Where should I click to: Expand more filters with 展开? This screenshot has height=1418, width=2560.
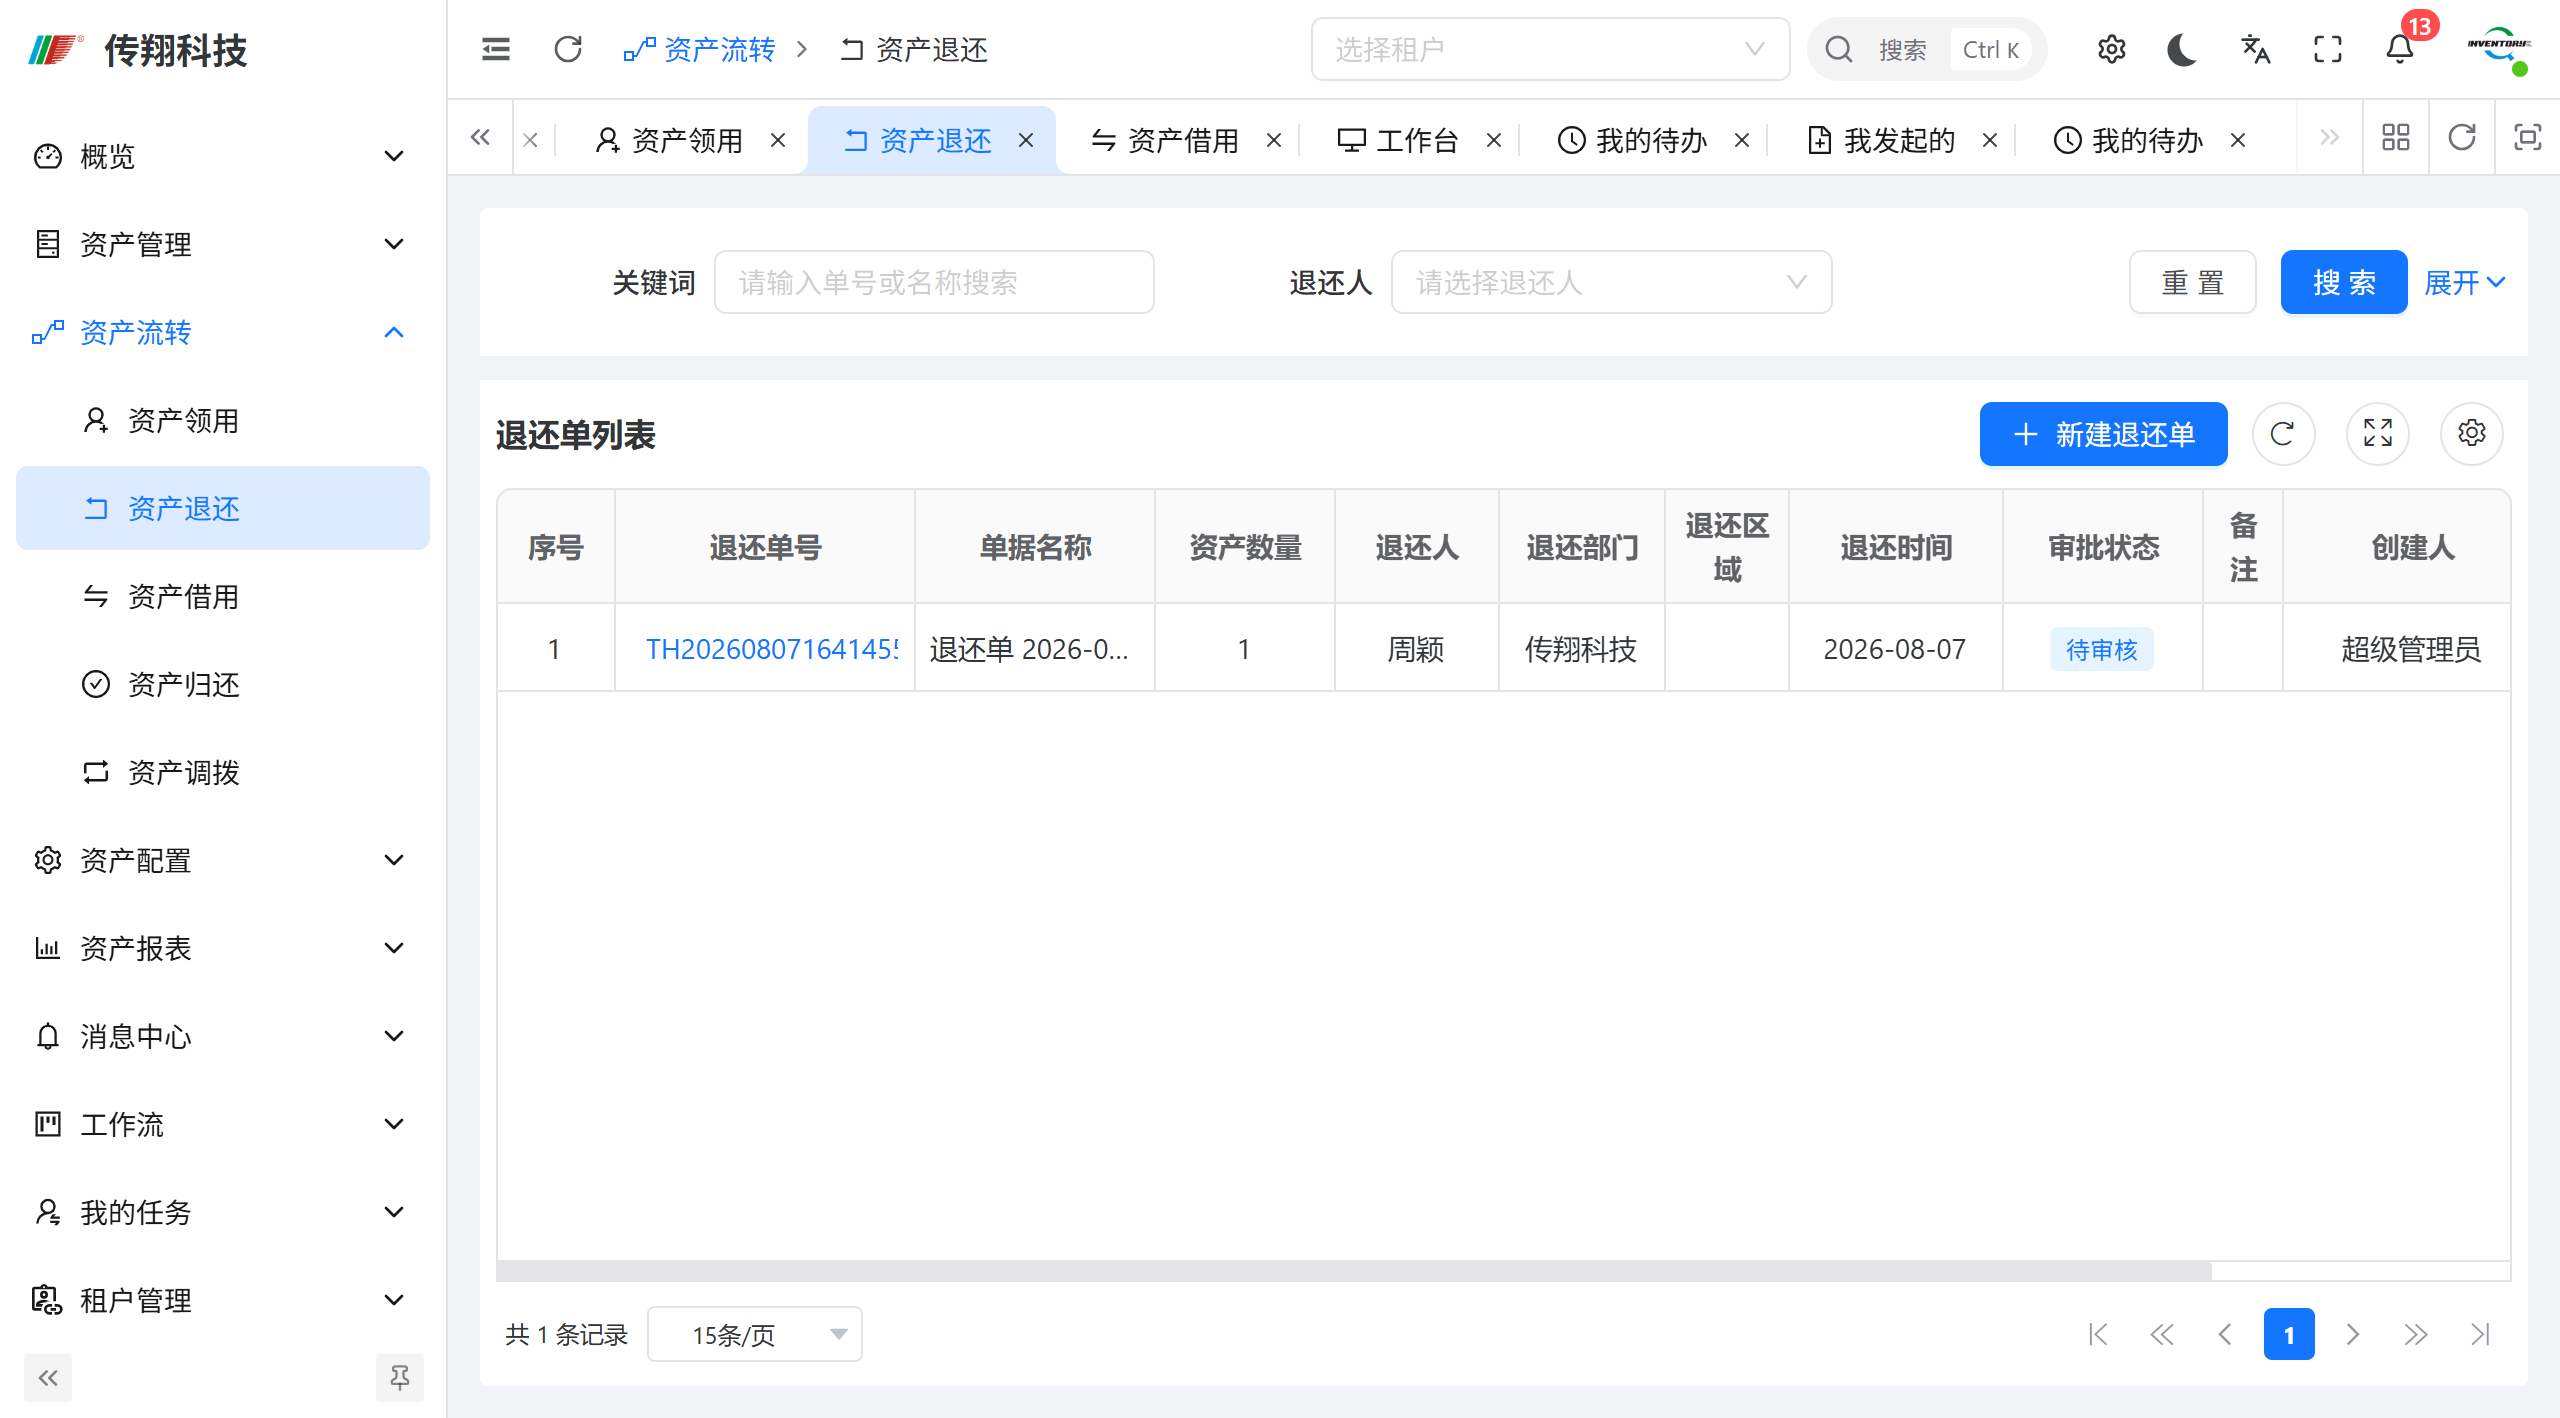point(2465,283)
